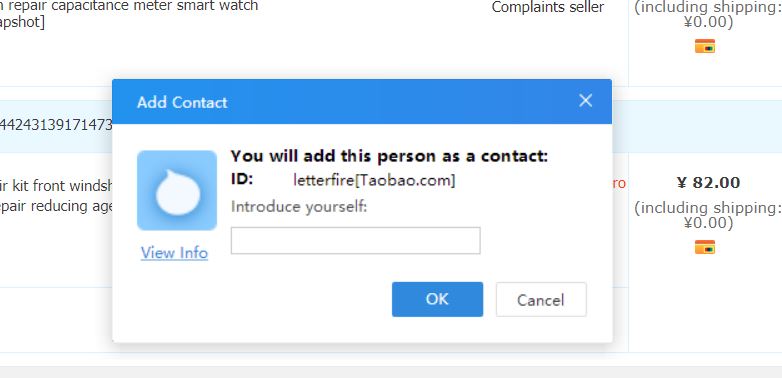Click the payment card icon in Complaints seller row
Screen dimensions: 782x378
pyautogui.click(x=705, y=46)
